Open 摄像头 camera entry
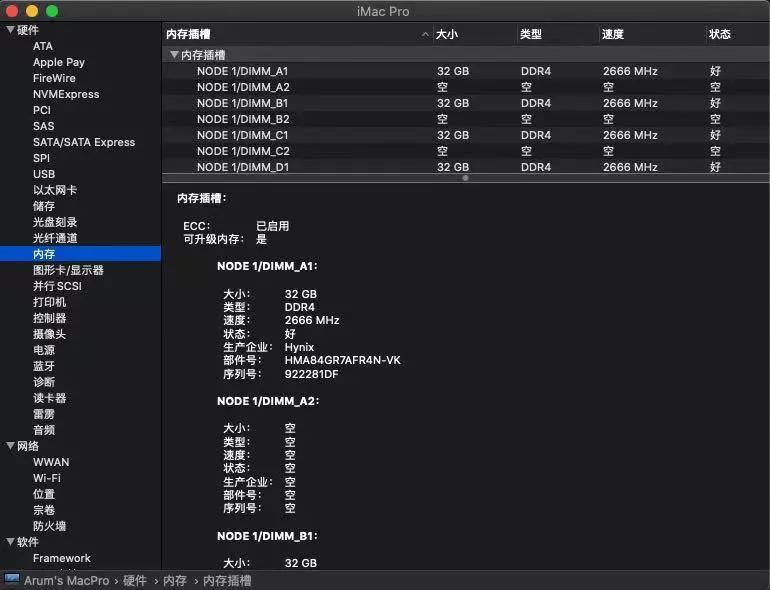The image size is (770, 590). click(x=49, y=334)
